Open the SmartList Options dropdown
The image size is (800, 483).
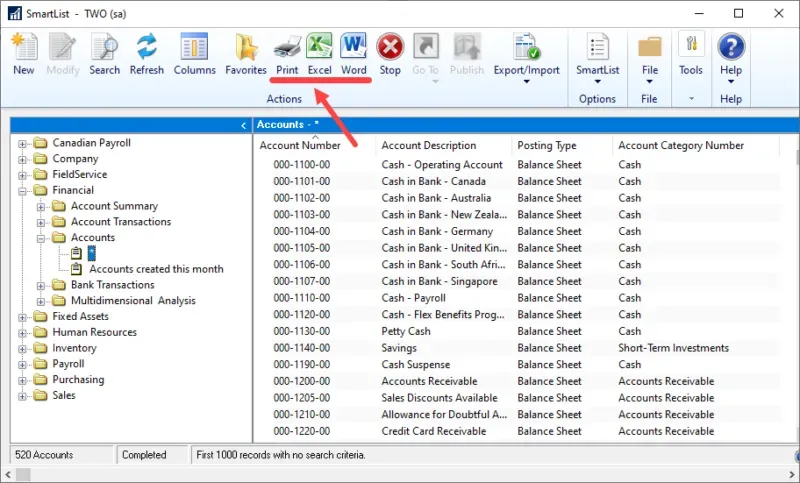(x=597, y=58)
